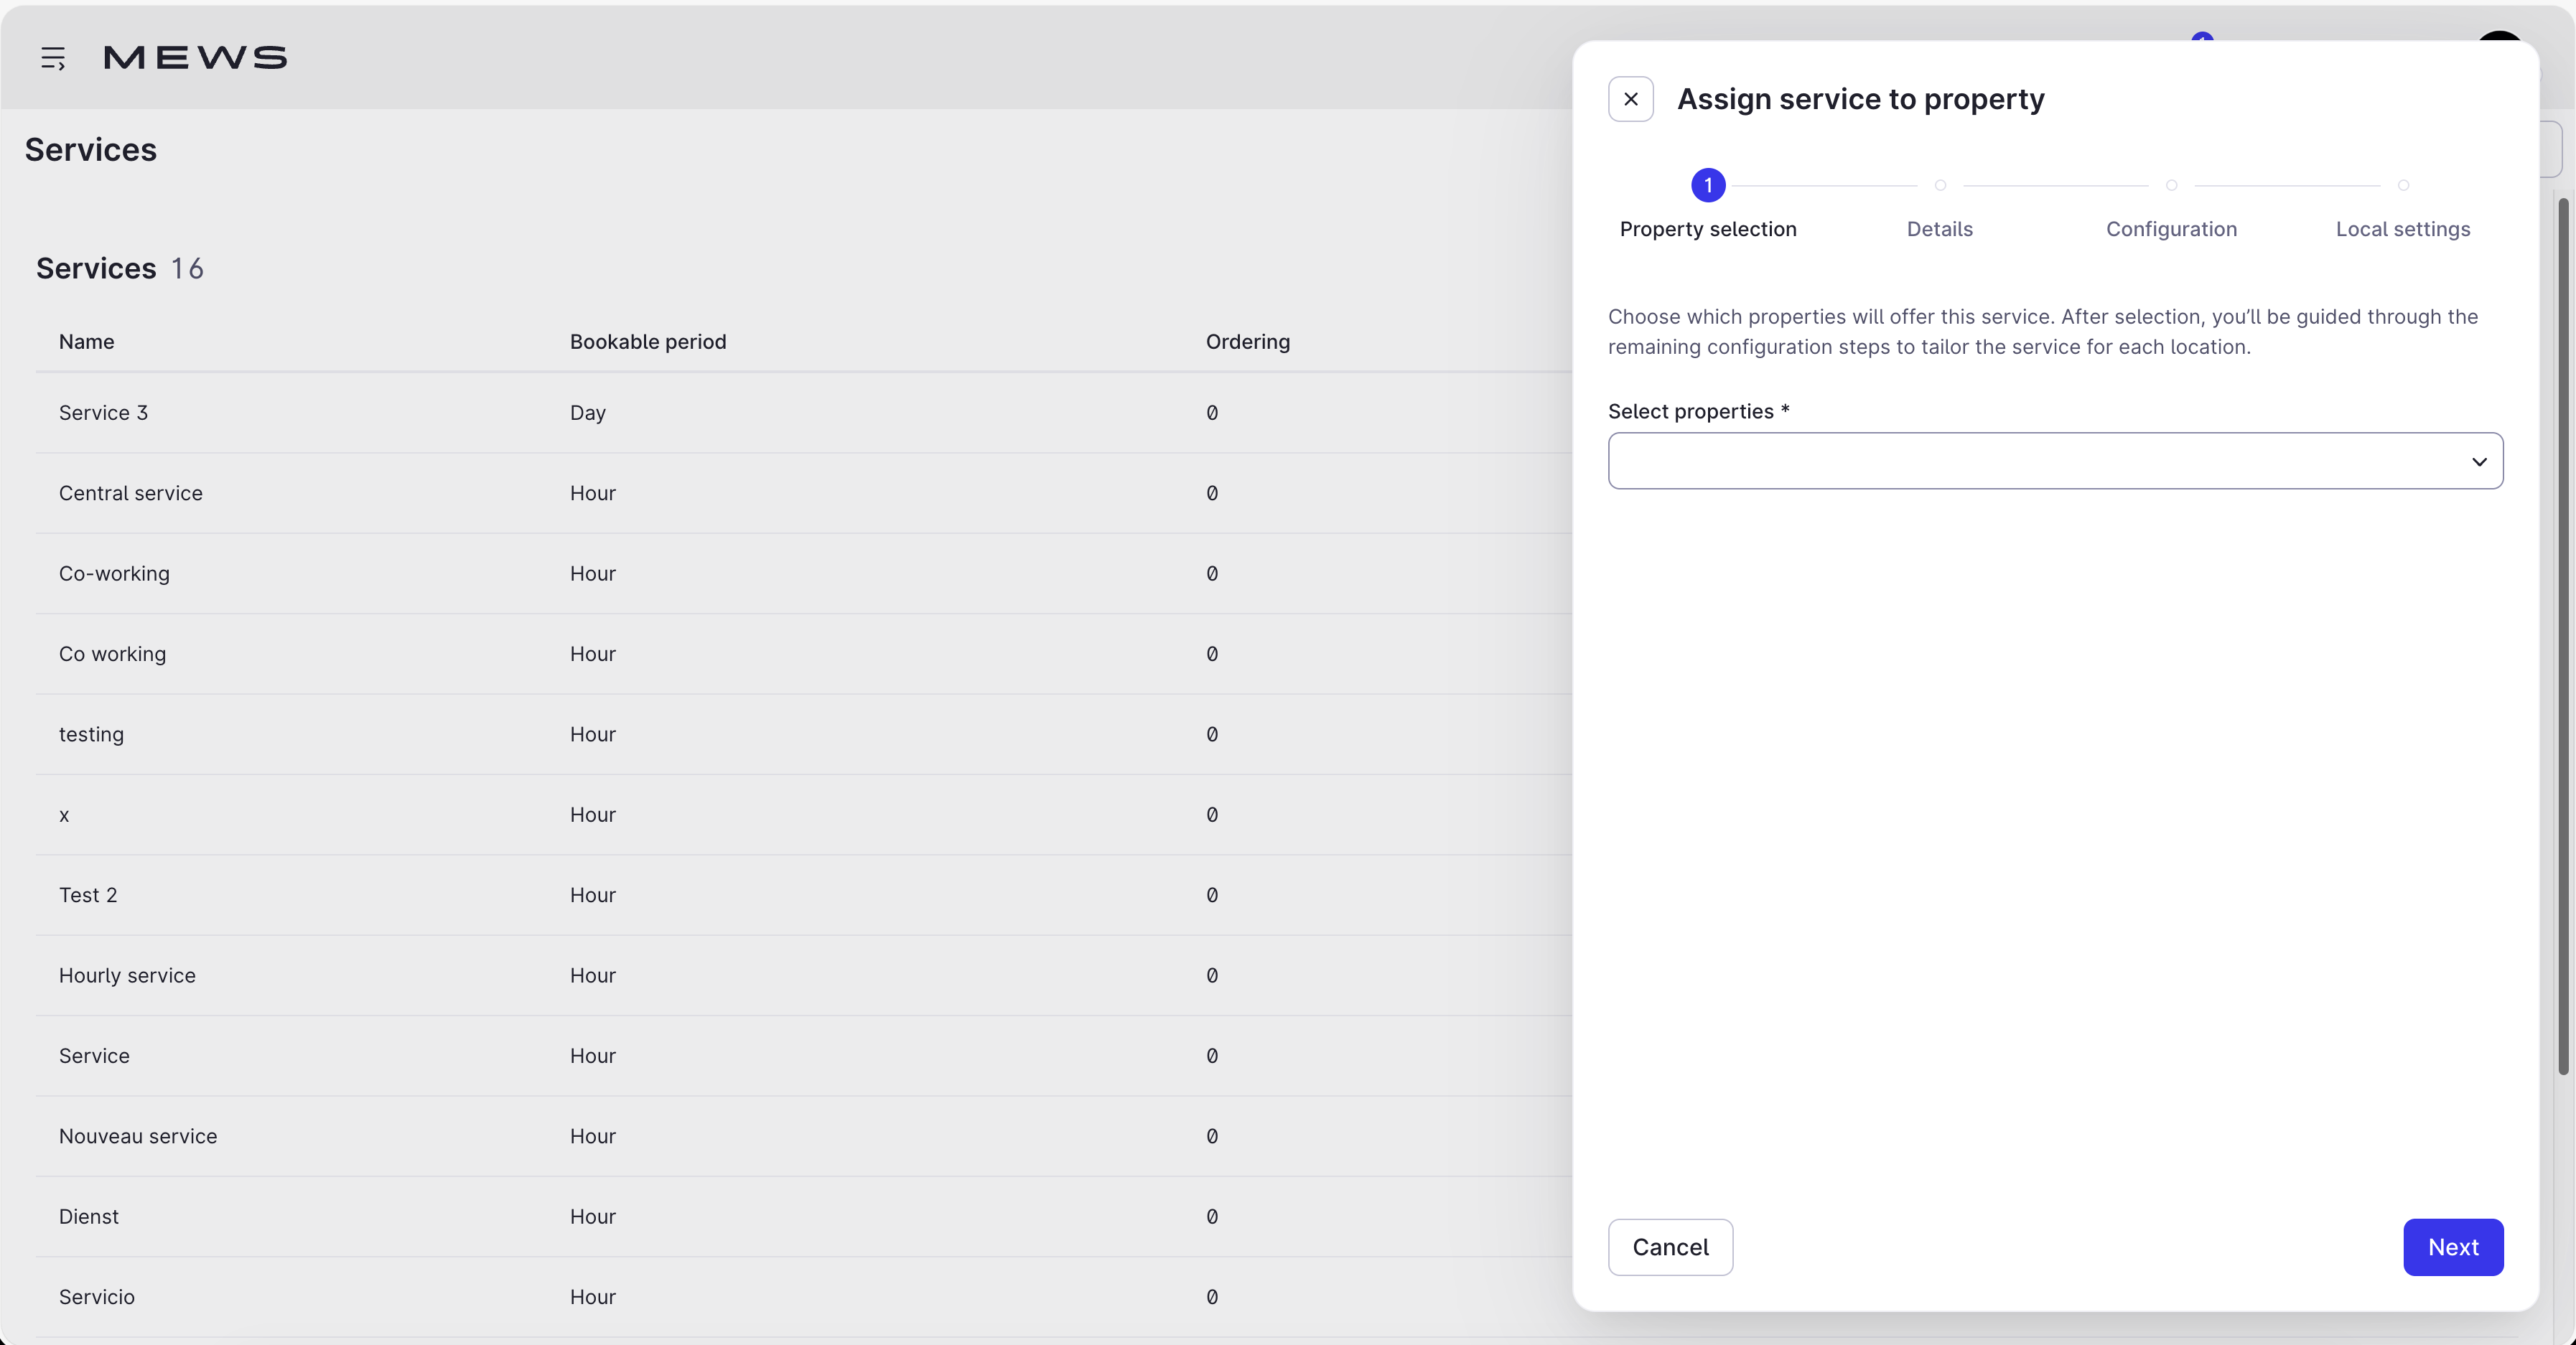Close the Assign service to property panel
Image resolution: width=2576 pixels, height=1345 pixels.
point(1630,99)
